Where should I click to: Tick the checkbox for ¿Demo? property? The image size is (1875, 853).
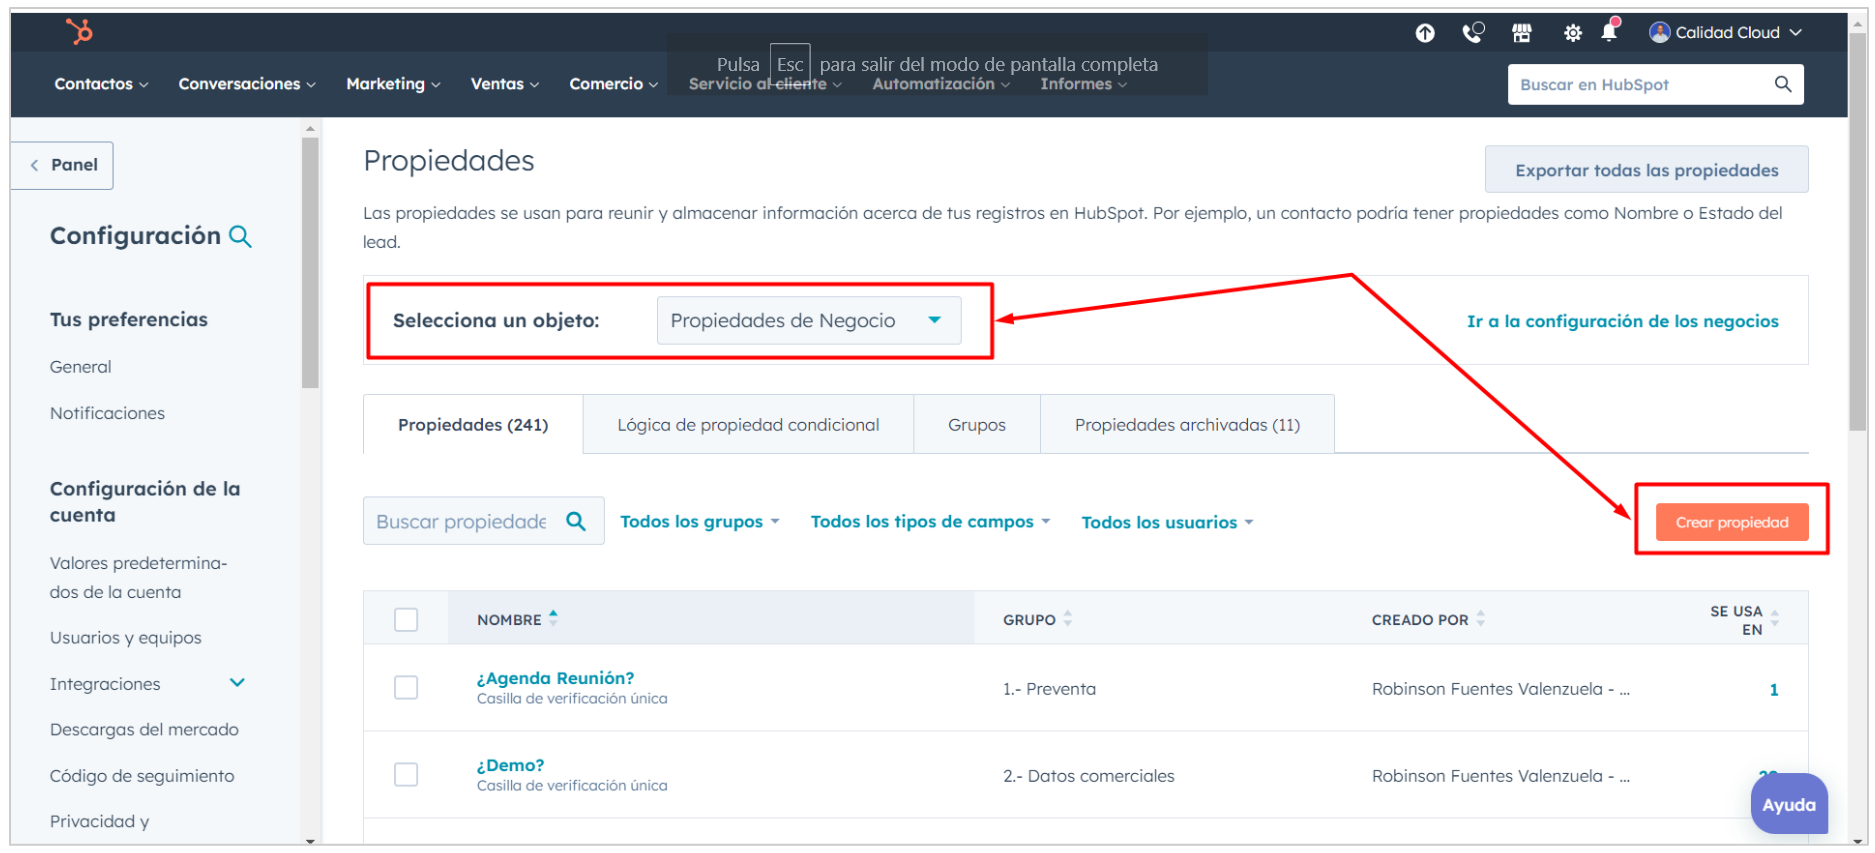(x=406, y=775)
